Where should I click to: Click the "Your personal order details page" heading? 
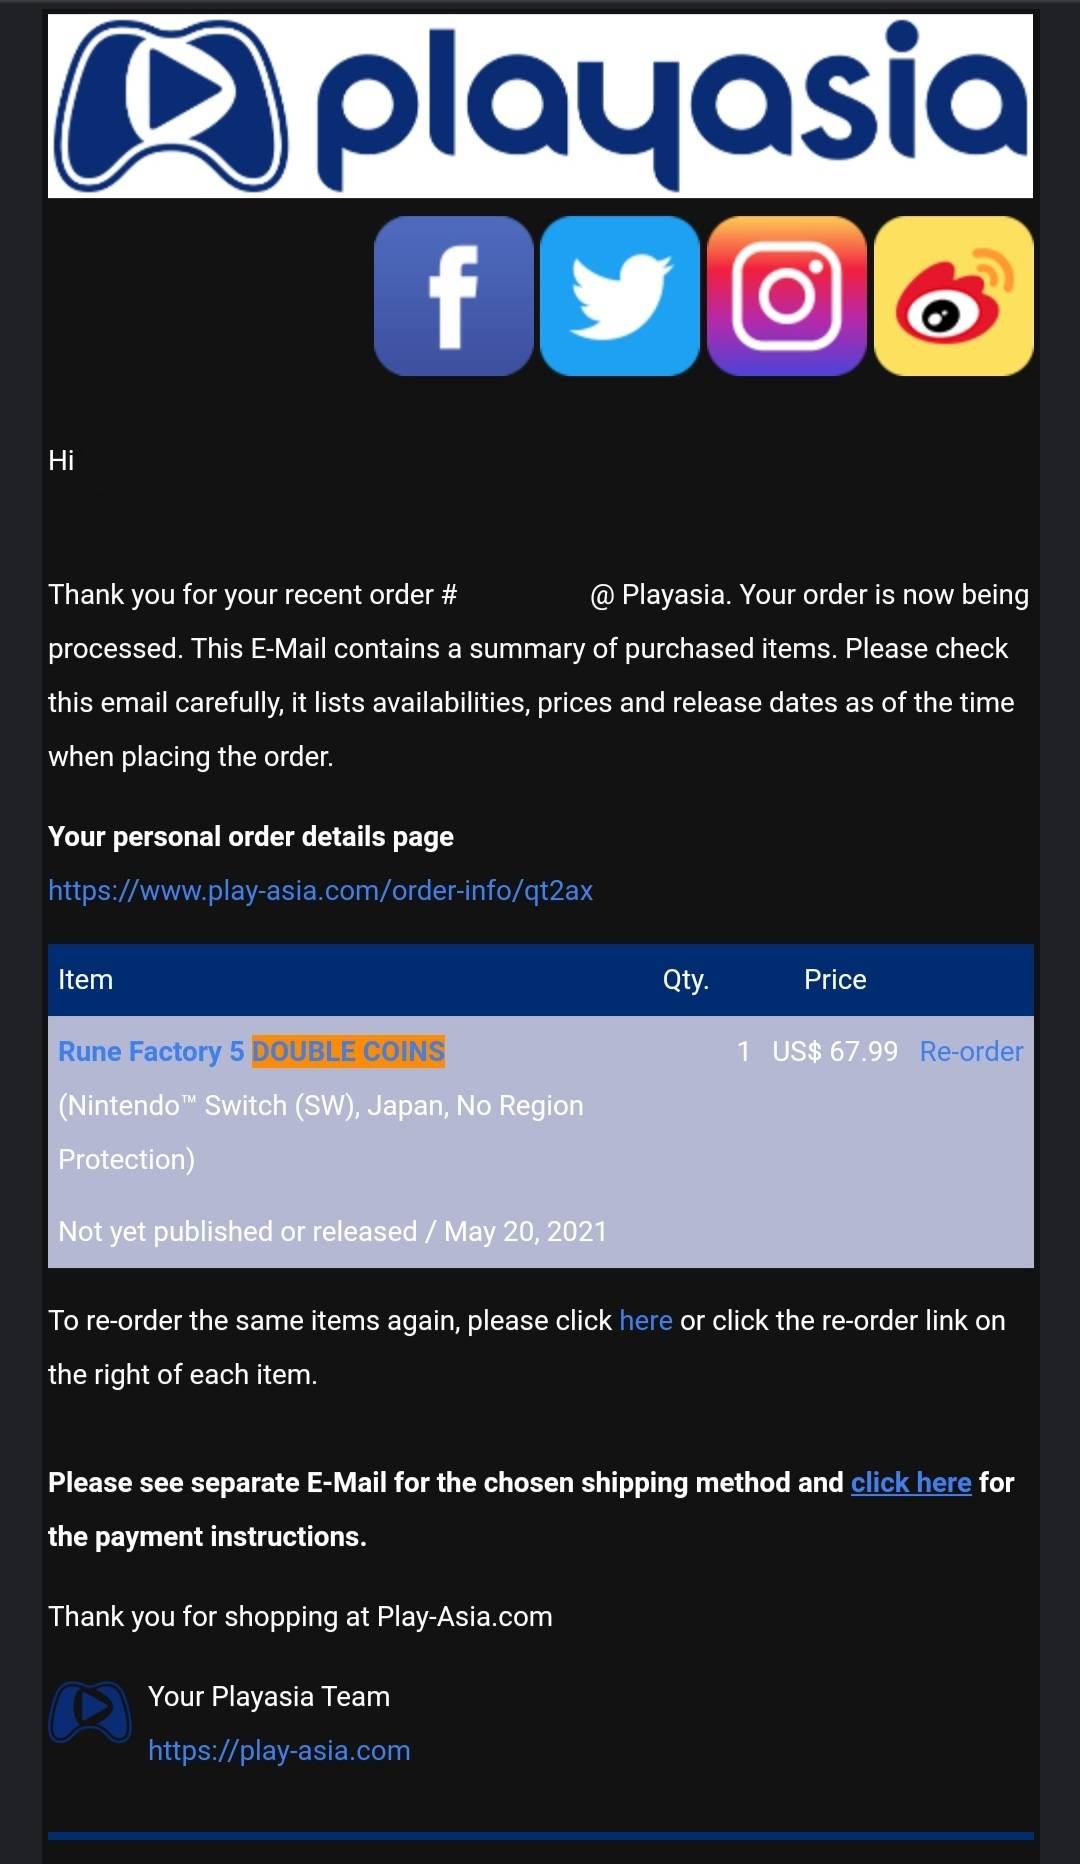[251, 836]
